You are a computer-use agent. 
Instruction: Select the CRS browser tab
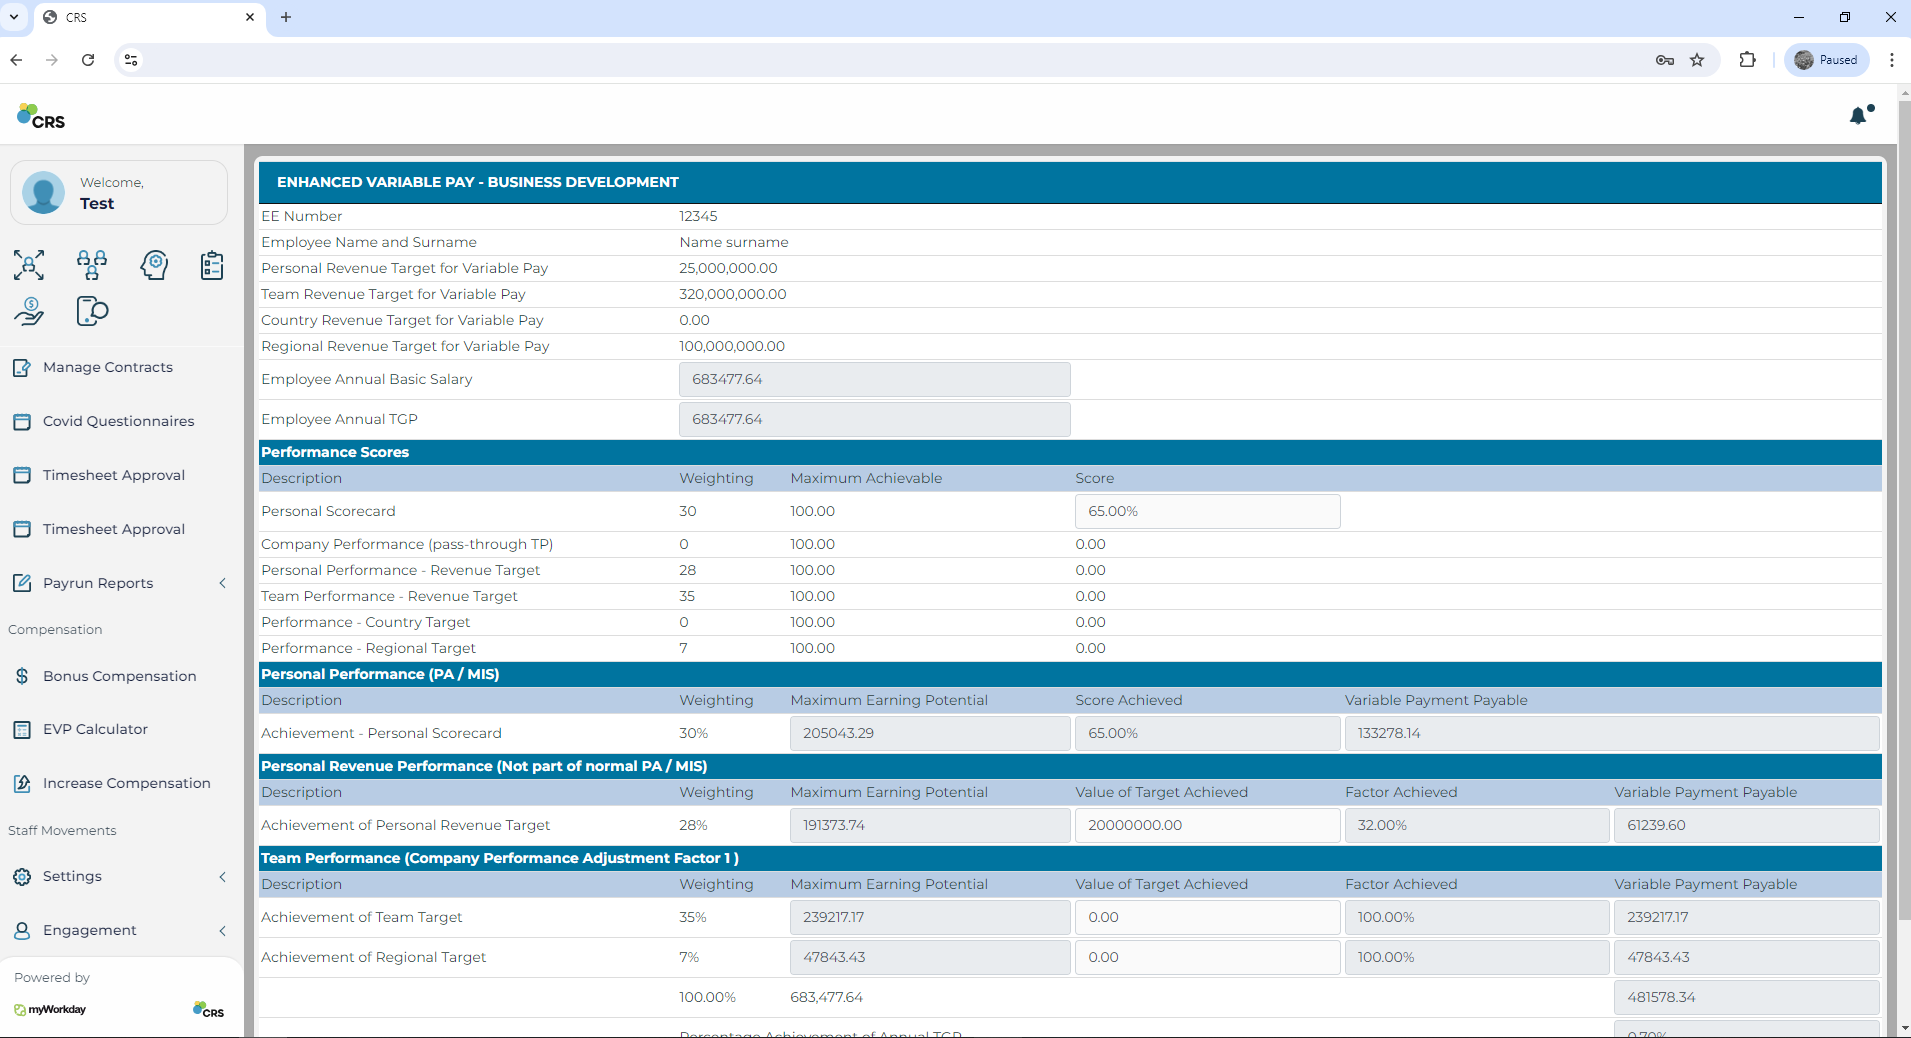150,18
